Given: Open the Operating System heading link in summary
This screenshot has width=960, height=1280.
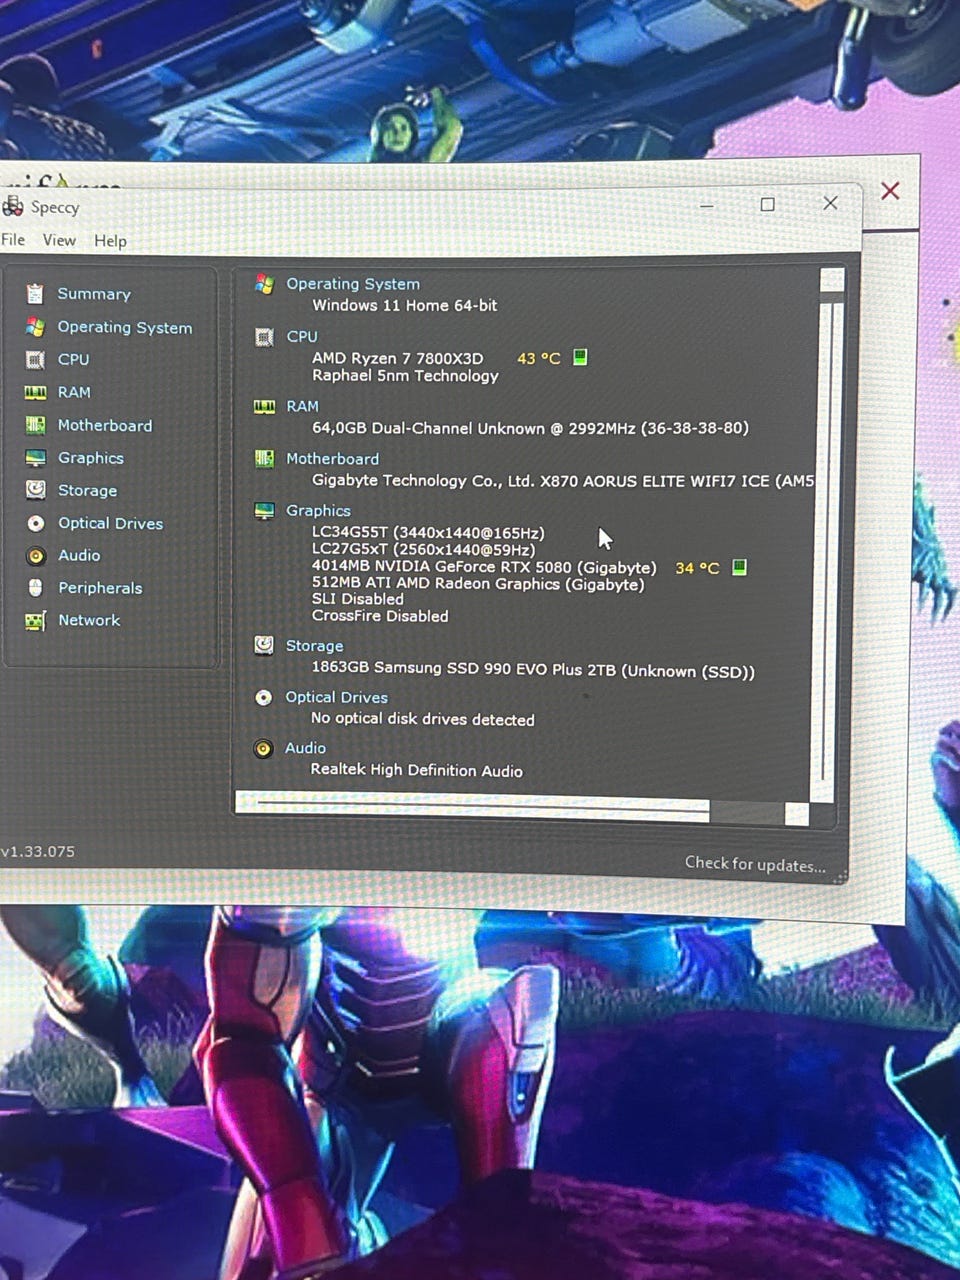Looking at the screenshot, I should 353,284.
